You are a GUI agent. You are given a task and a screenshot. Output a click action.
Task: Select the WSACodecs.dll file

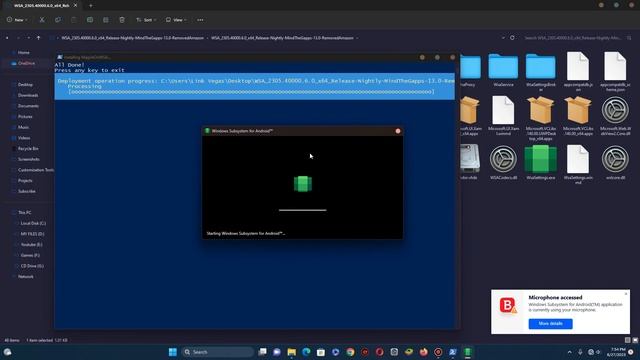pyautogui.click(x=503, y=162)
